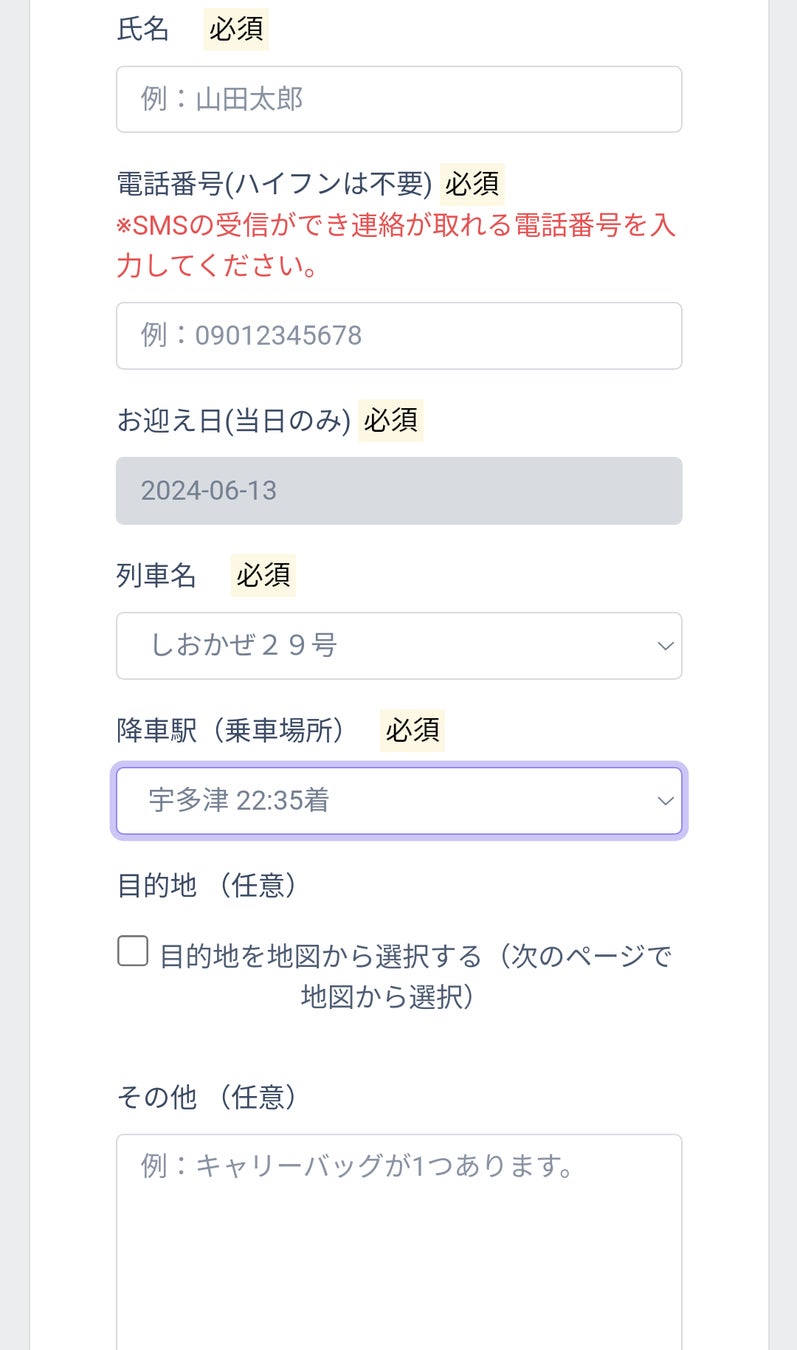The height and width of the screenshot is (1350, 797).
Task: Click the その他 remarks text area
Action: point(398,1240)
